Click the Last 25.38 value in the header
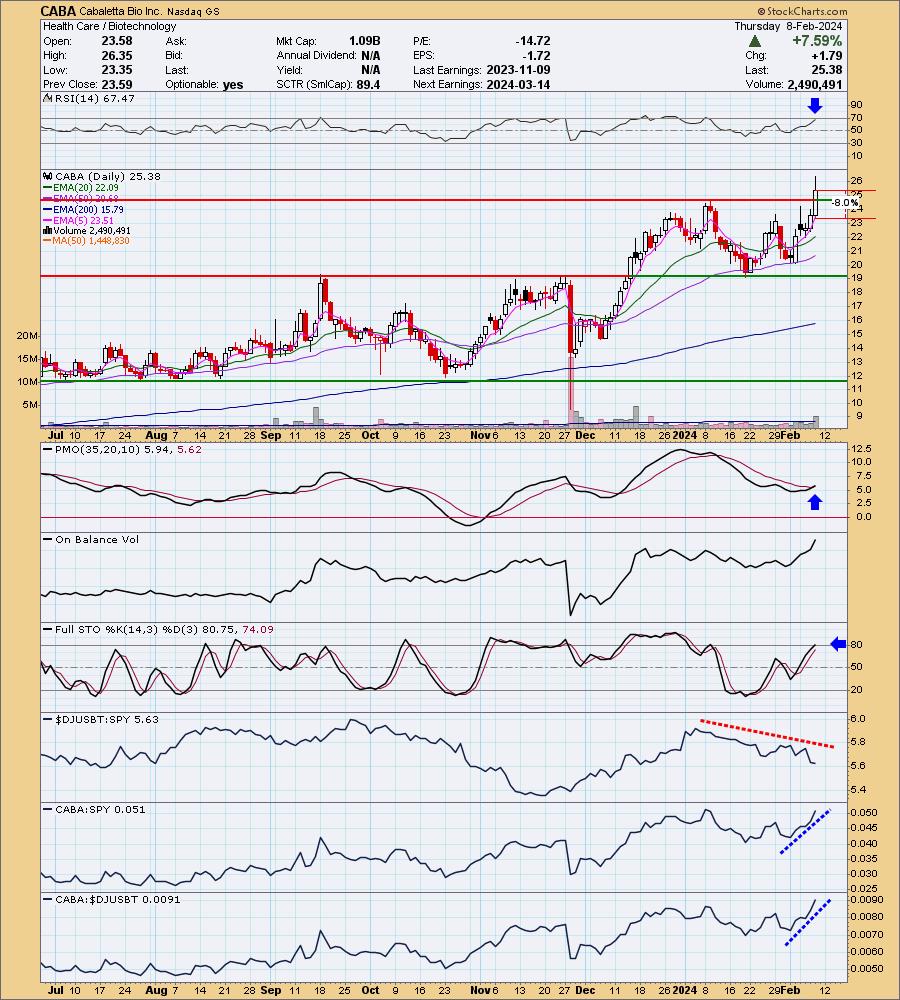 tap(827, 70)
